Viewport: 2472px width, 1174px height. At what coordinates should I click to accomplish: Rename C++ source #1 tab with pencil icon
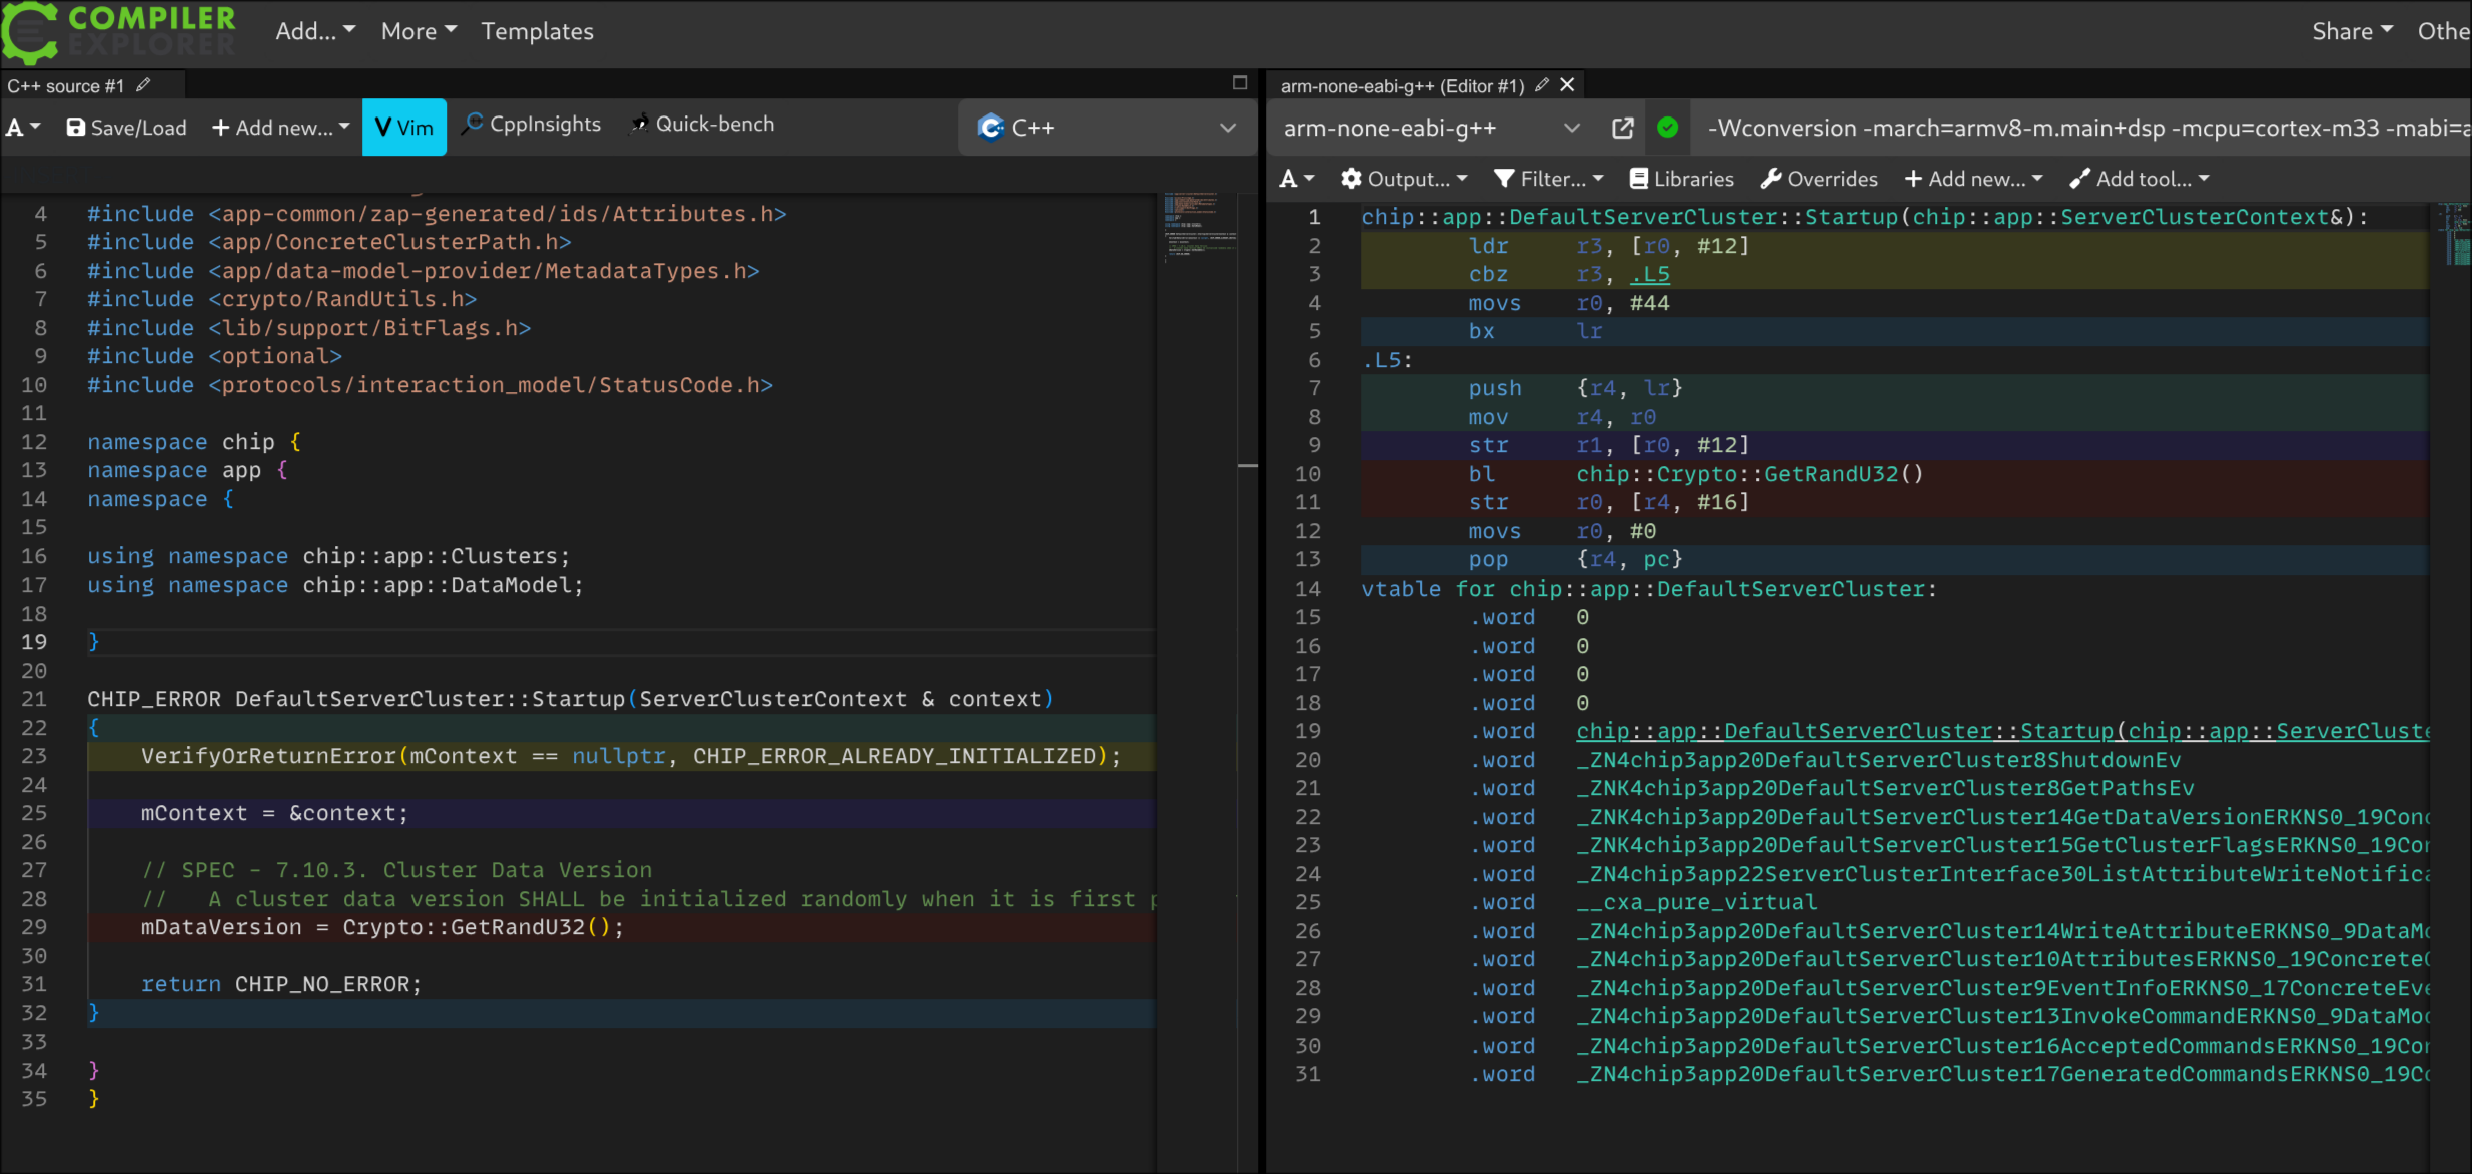pyautogui.click(x=143, y=85)
